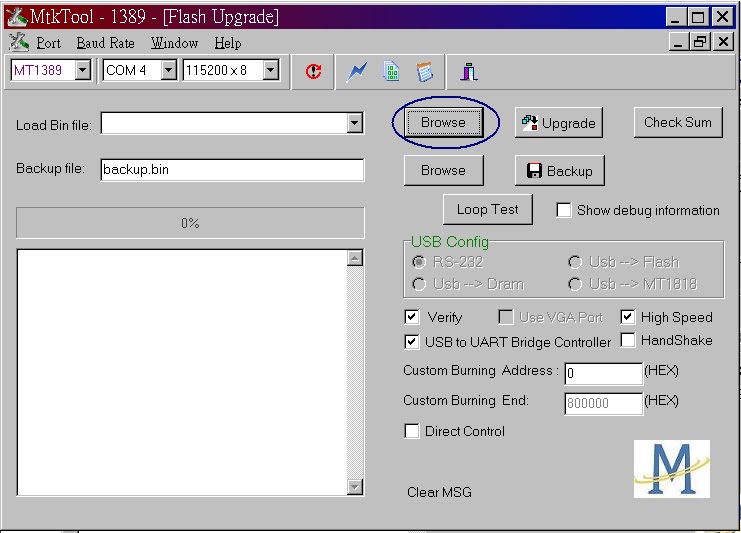Click the Custom Burning End field
The height and width of the screenshot is (533, 741).
603,404
